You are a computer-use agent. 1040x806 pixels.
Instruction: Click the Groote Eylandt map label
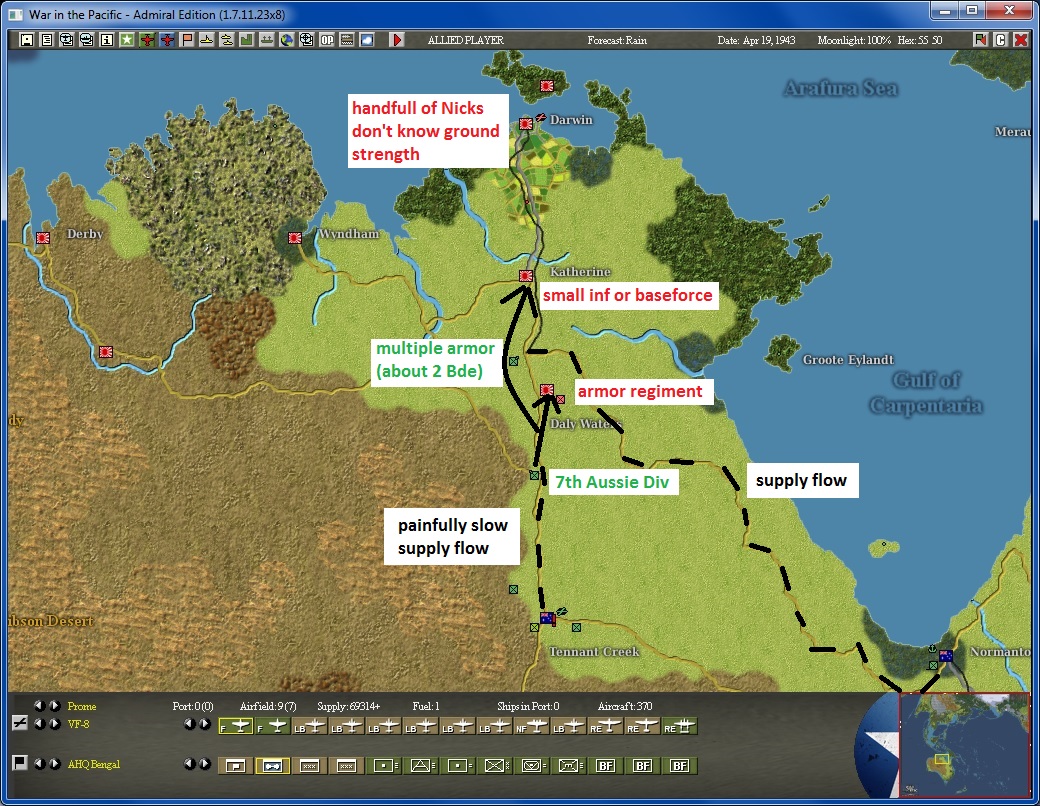(848, 360)
